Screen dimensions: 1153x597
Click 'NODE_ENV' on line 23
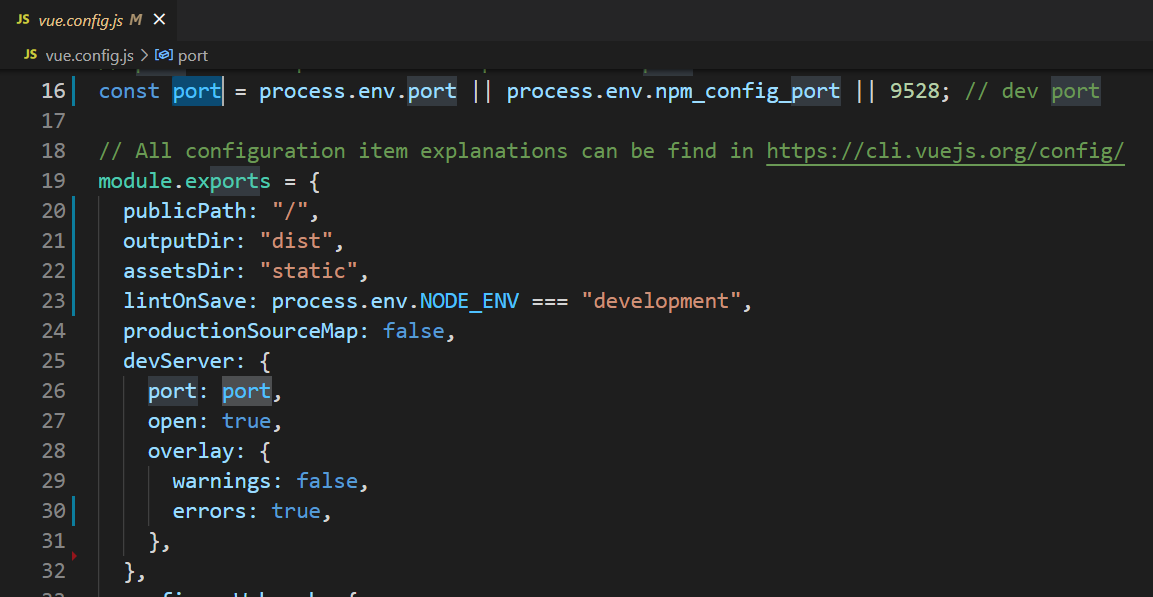pos(469,301)
